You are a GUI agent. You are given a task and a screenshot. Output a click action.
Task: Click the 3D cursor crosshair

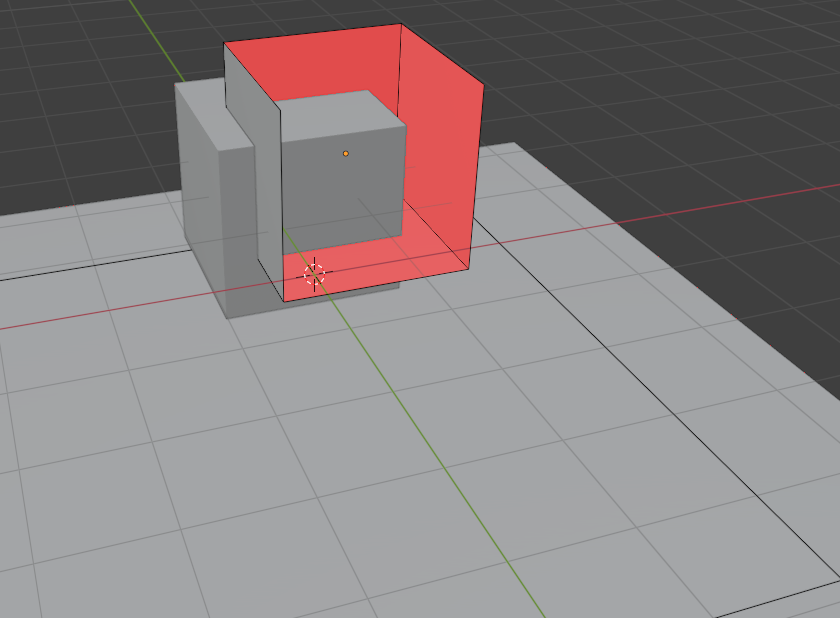314,272
